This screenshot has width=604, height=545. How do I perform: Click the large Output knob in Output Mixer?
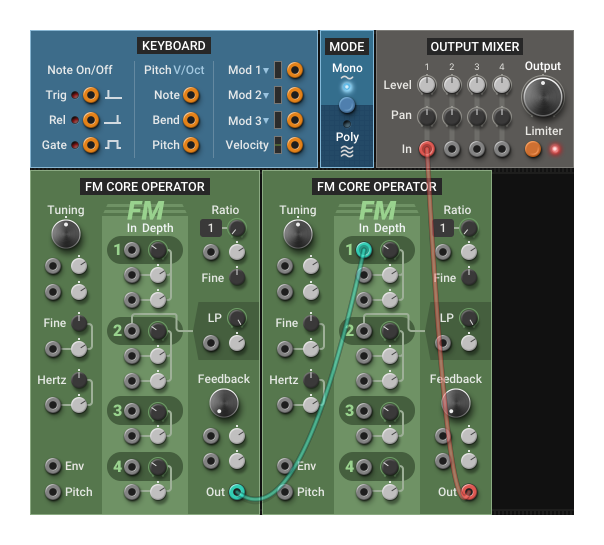(x=543, y=97)
